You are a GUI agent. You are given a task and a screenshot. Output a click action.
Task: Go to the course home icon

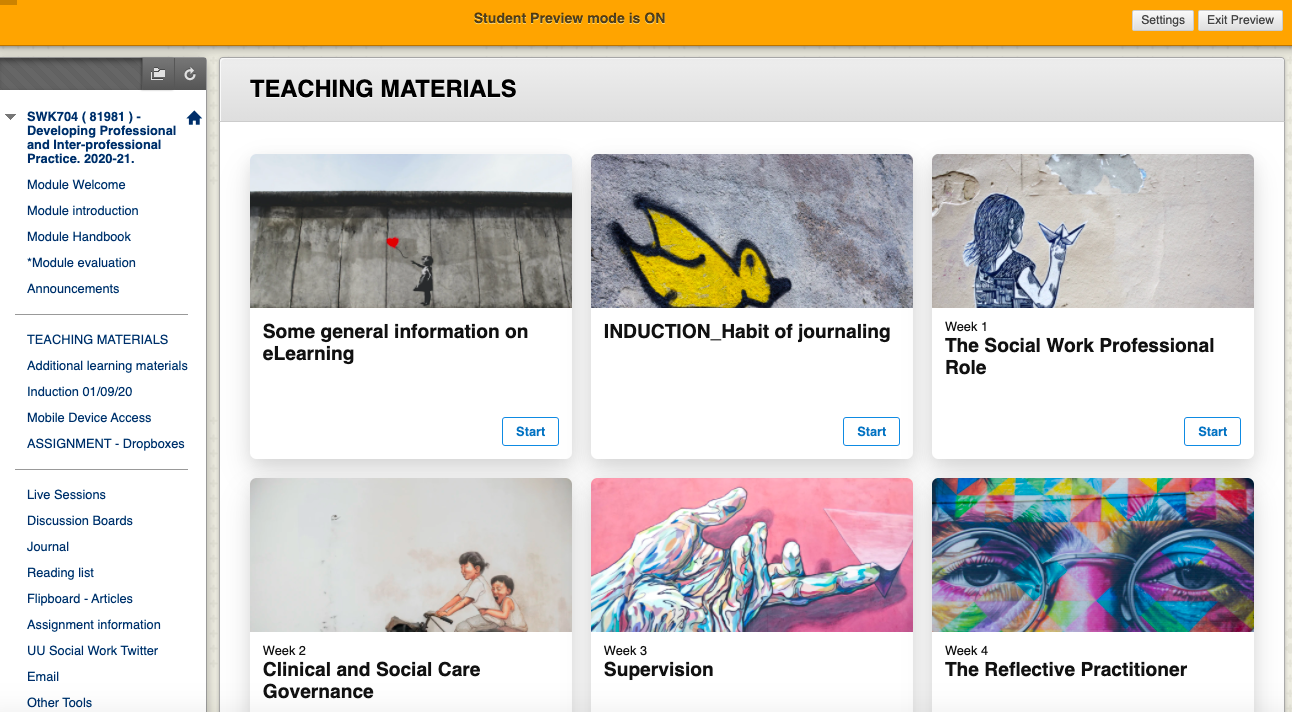click(x=194, y=118)
